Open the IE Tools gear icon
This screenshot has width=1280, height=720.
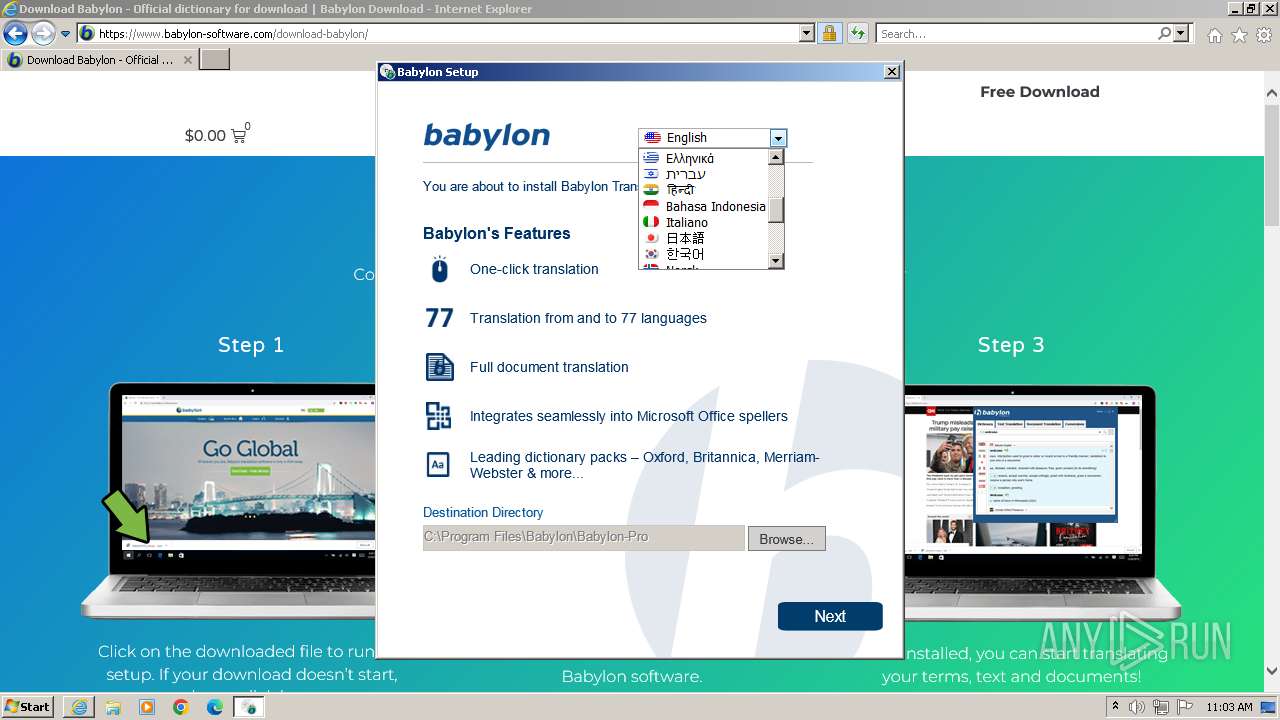coord(1264,35)
